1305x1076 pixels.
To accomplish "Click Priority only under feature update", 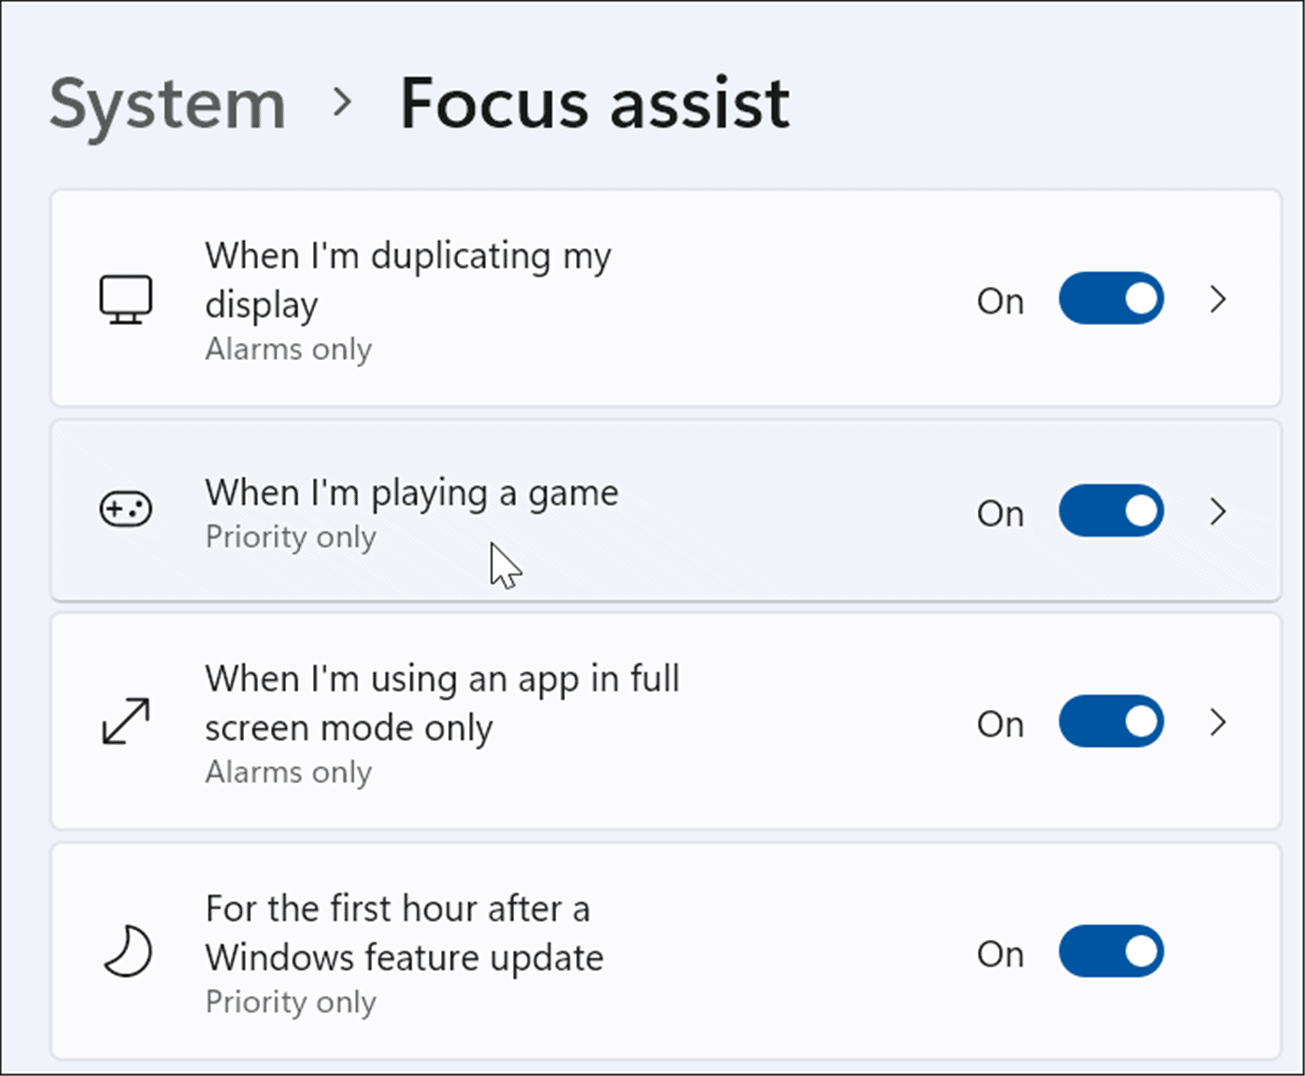I will pos(290,1001).
